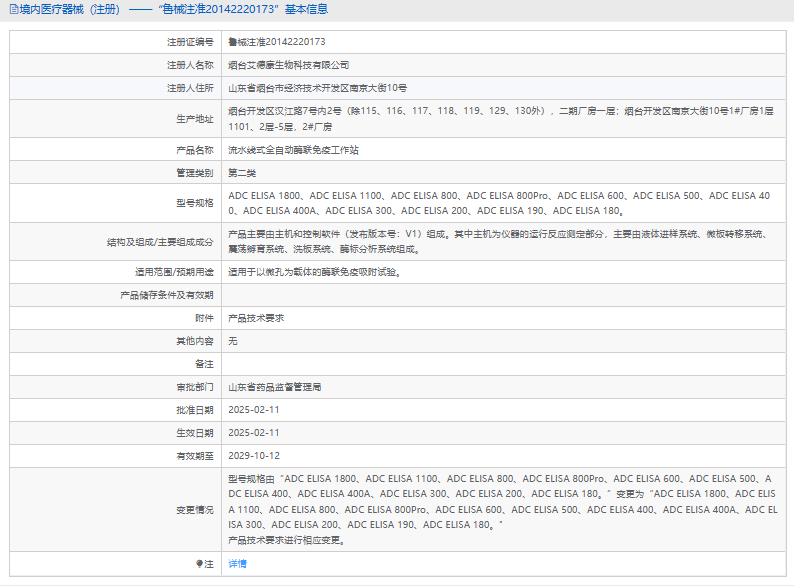Click the 产品名称 label
Screen dimensions: 794x586
(195, 150)
